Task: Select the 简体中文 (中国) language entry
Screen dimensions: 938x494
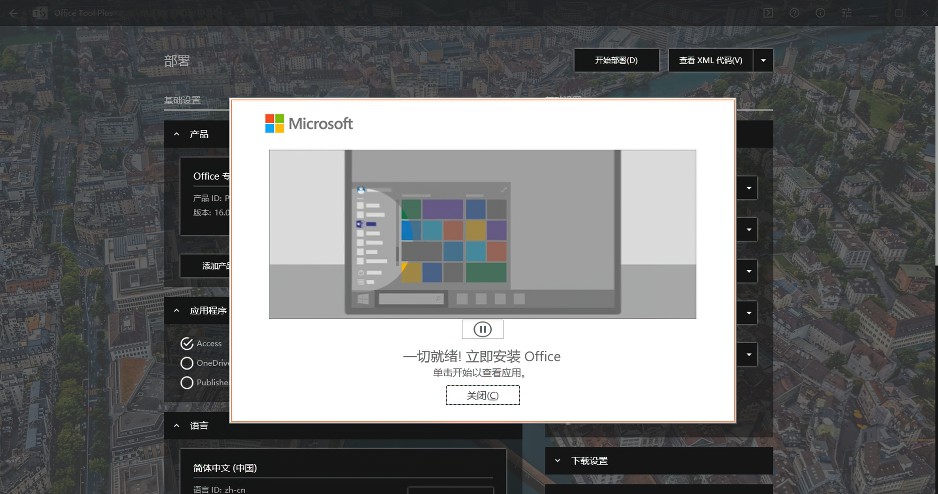Action: tap(225, 468)
